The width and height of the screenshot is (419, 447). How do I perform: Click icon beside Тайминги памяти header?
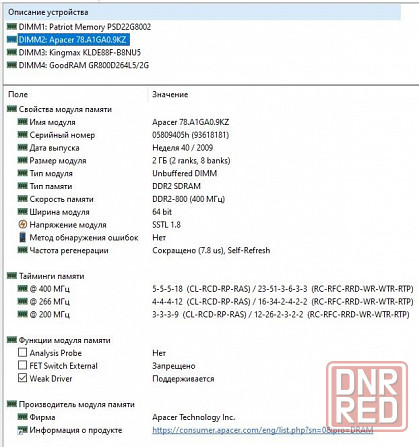pos(12,276)
